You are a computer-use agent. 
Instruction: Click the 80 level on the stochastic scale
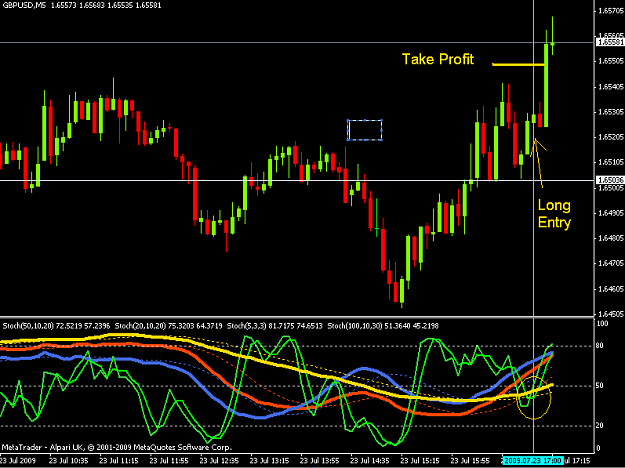[x=599, y=346]
